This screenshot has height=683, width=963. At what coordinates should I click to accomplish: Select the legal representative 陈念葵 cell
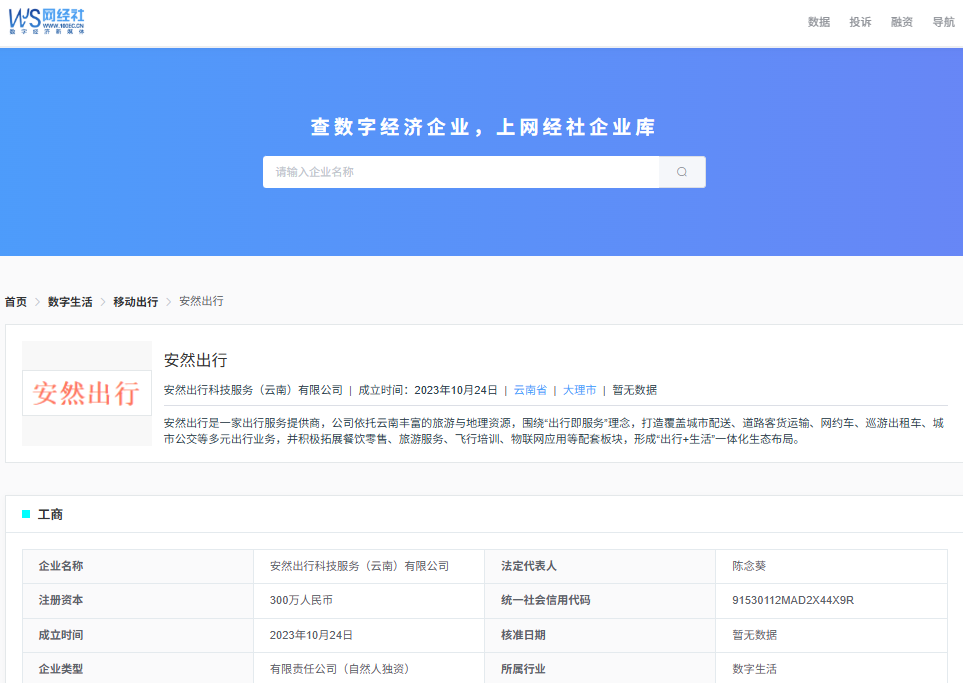click(x=832, y=566)
